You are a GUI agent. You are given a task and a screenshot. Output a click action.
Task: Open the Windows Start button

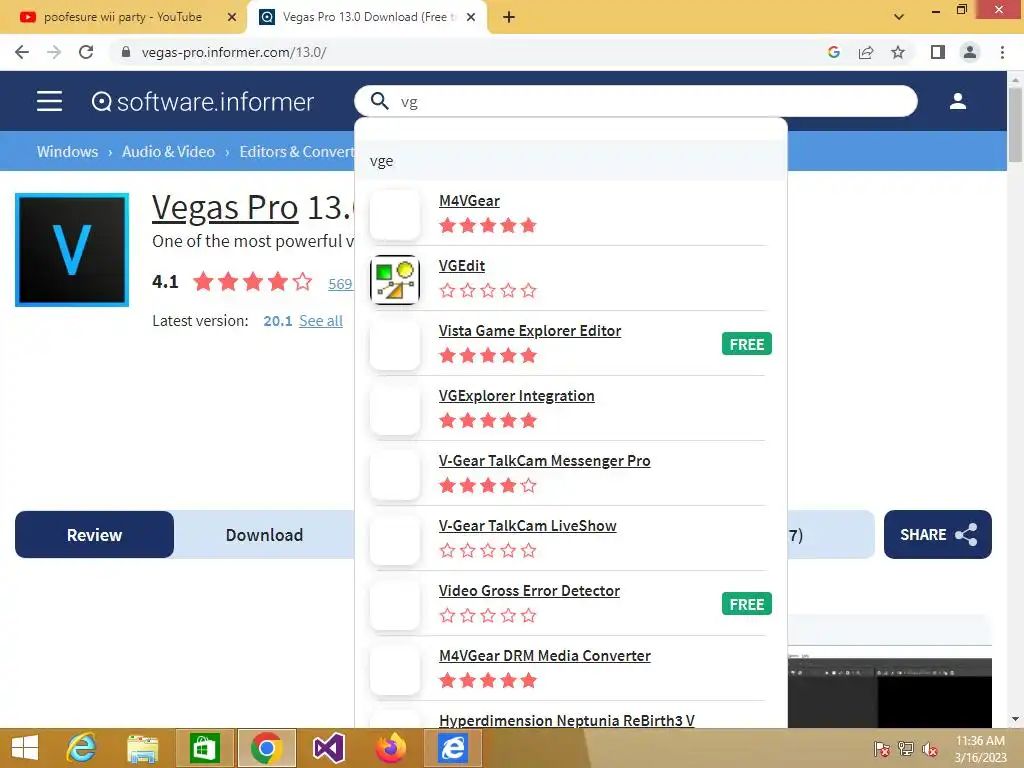pos(25,748)
